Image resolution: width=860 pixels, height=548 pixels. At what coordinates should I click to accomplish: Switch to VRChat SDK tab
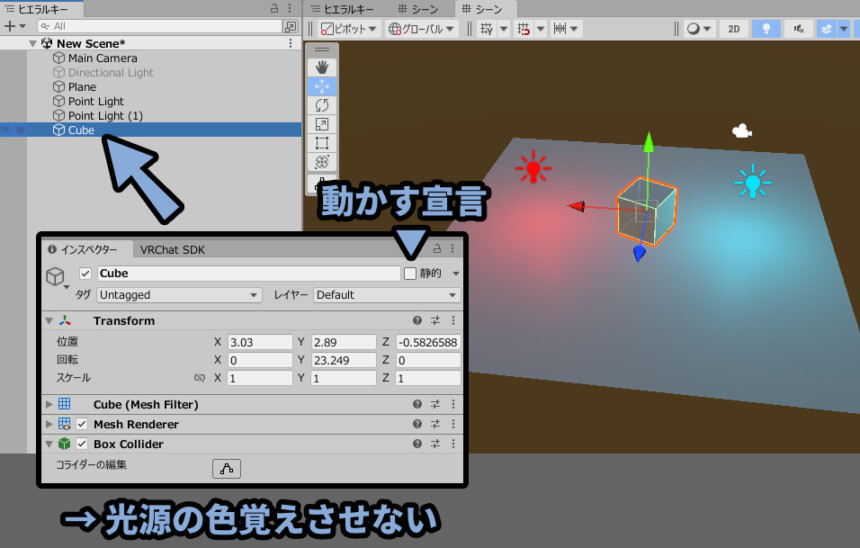tap(172, 250)
